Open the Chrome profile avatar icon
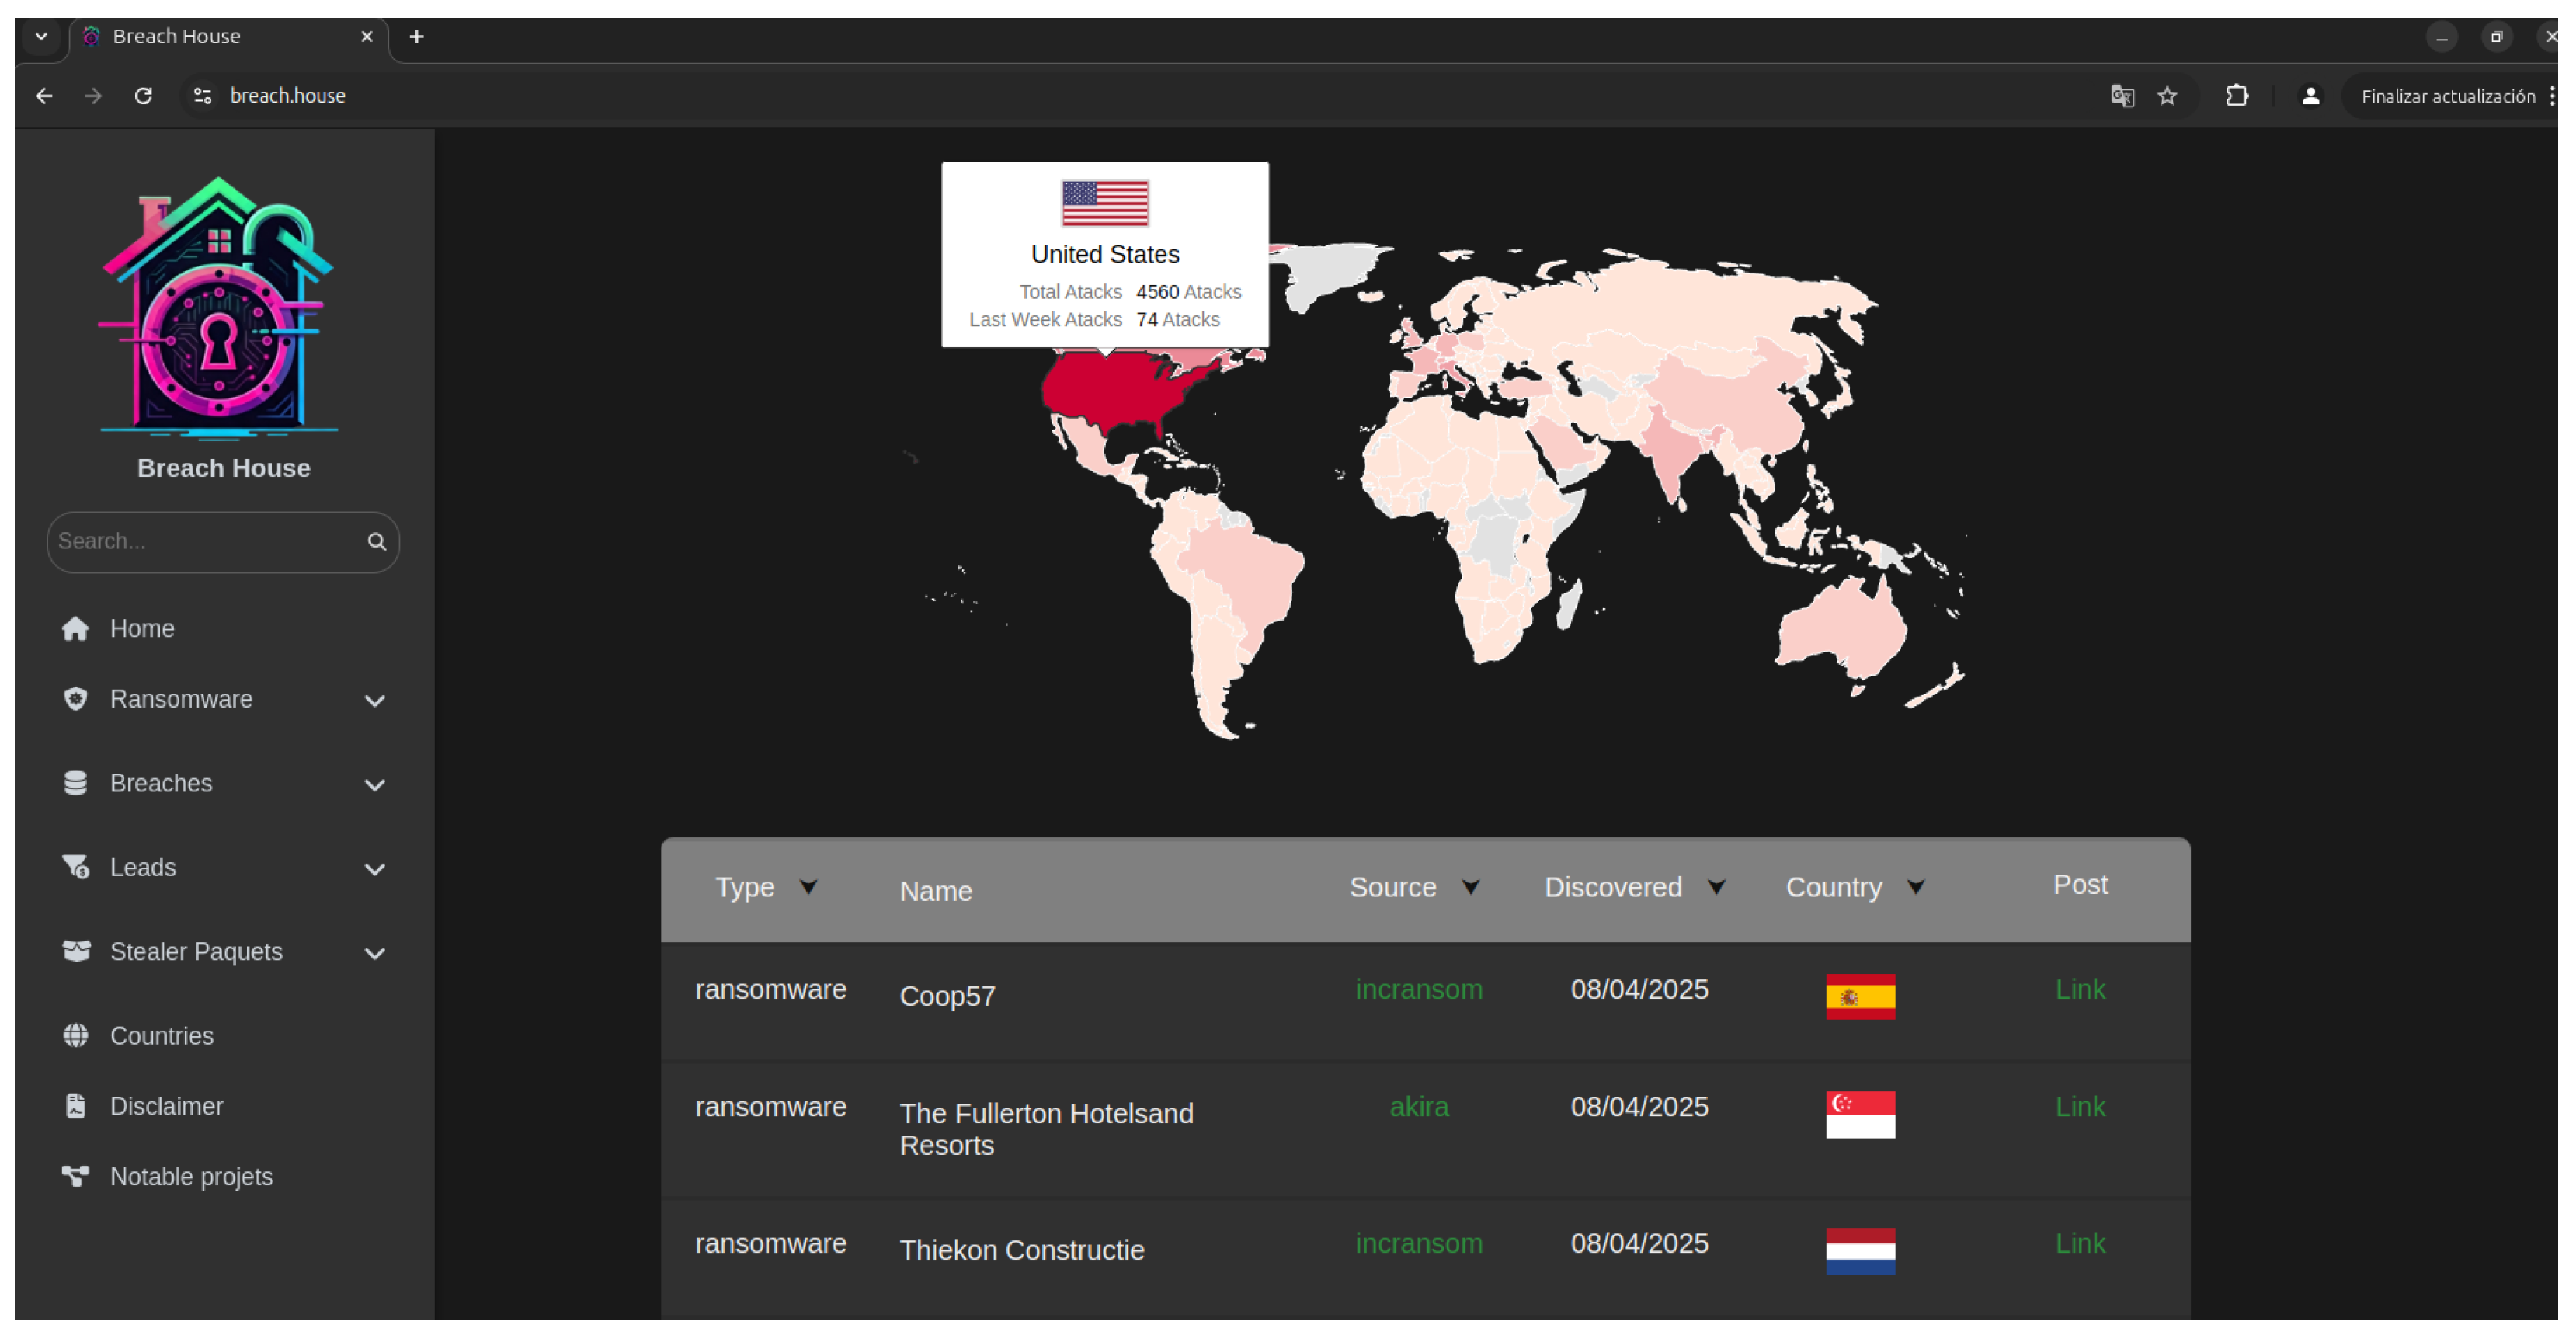The width and height of the screenshot is (2576, 1339). coord(2309,96)
